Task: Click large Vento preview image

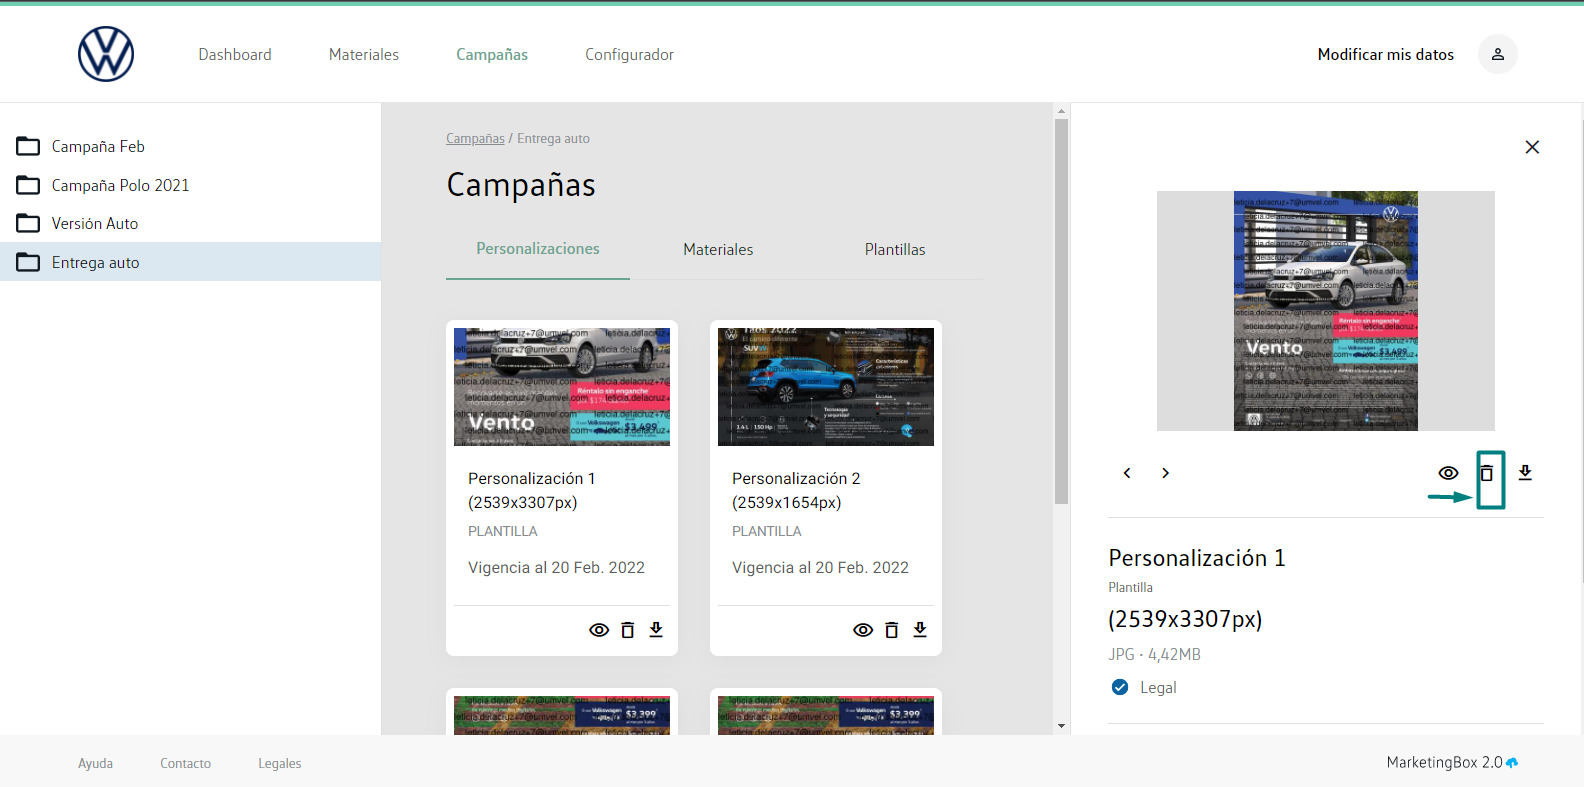Action: (x=1326, y=311)
